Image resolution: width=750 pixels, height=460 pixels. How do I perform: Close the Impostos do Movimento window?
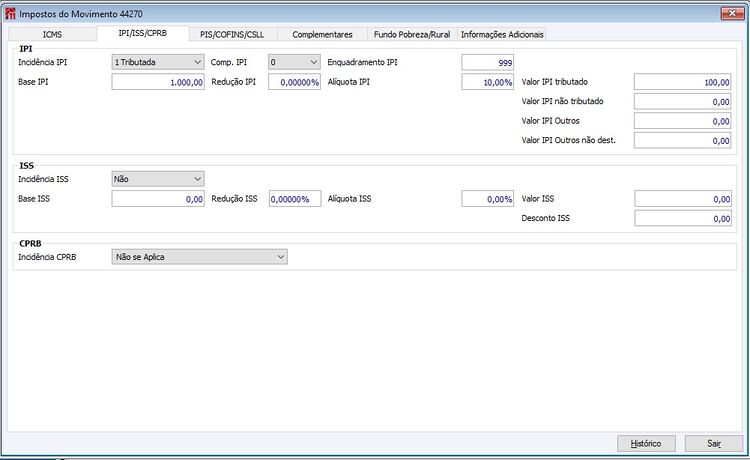(x=732, y=13)
